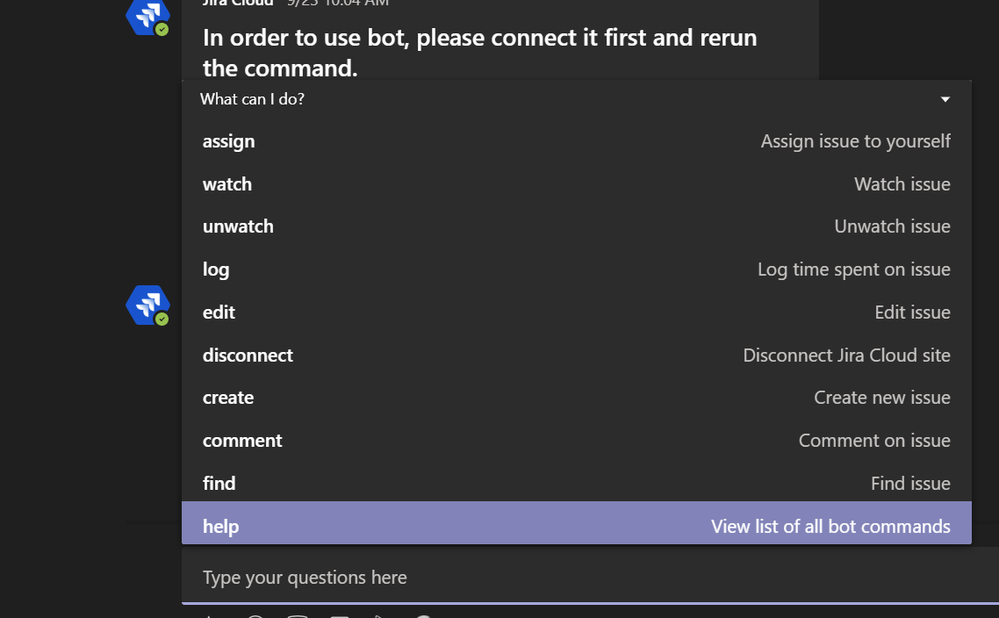Select disconnect to disconnect Jira Cloud site
Viewport: 999px width, 618px height.
tap(248, 355)
